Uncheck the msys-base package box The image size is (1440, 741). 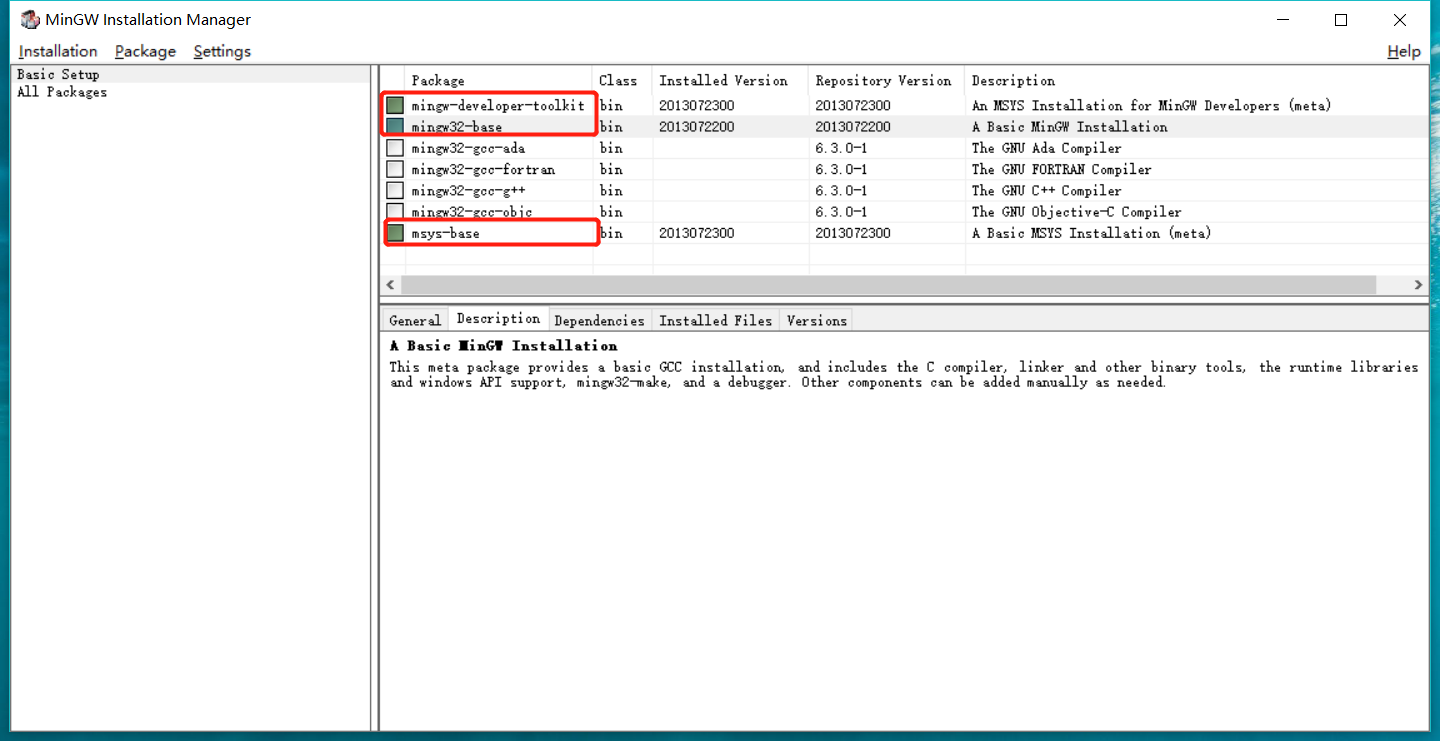pos(394,232)
